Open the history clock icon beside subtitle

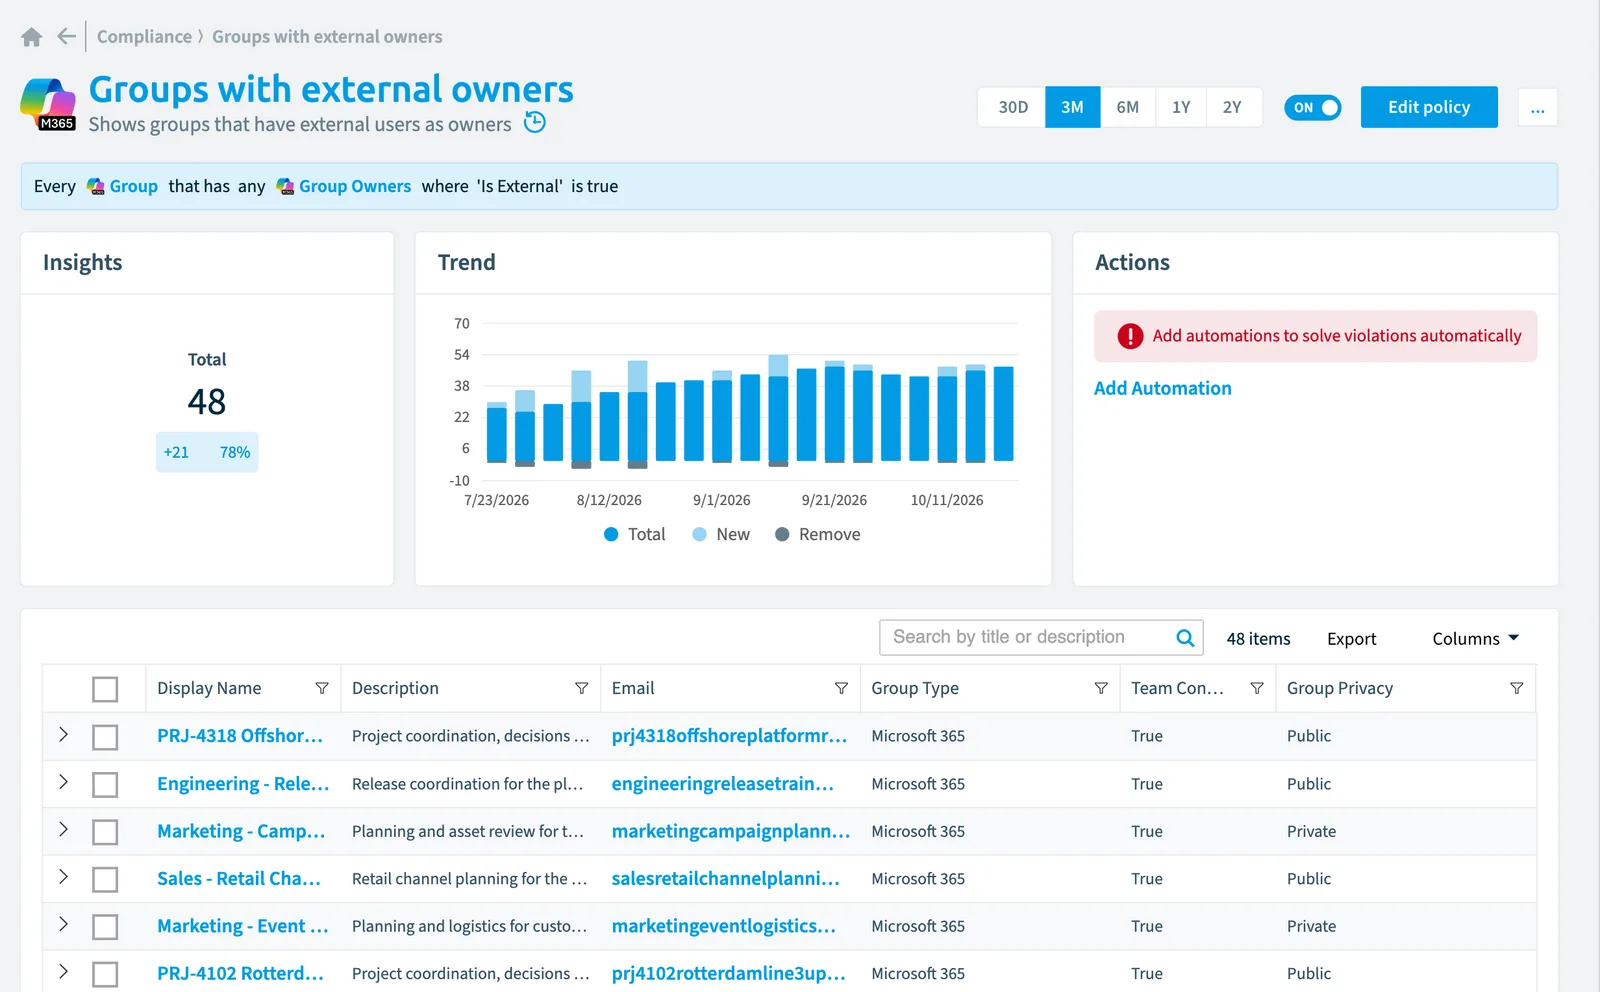tap(535, 123)
